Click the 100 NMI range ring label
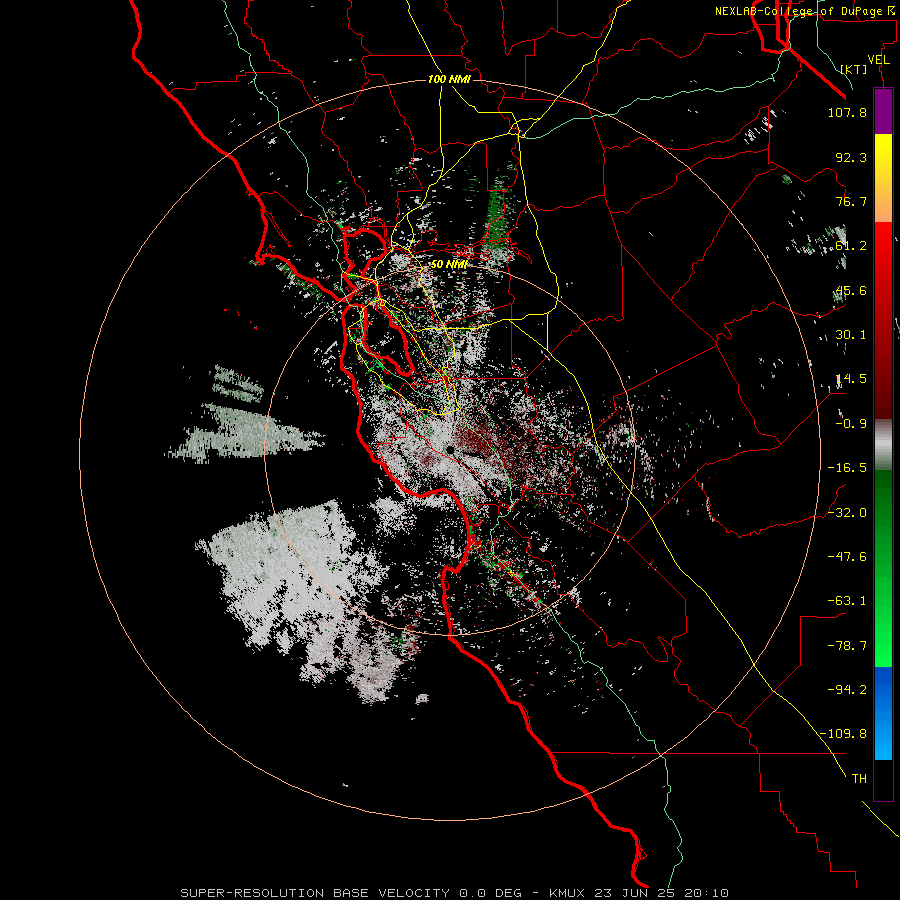The height and width of the screenshot is (900, 900). 449,79
